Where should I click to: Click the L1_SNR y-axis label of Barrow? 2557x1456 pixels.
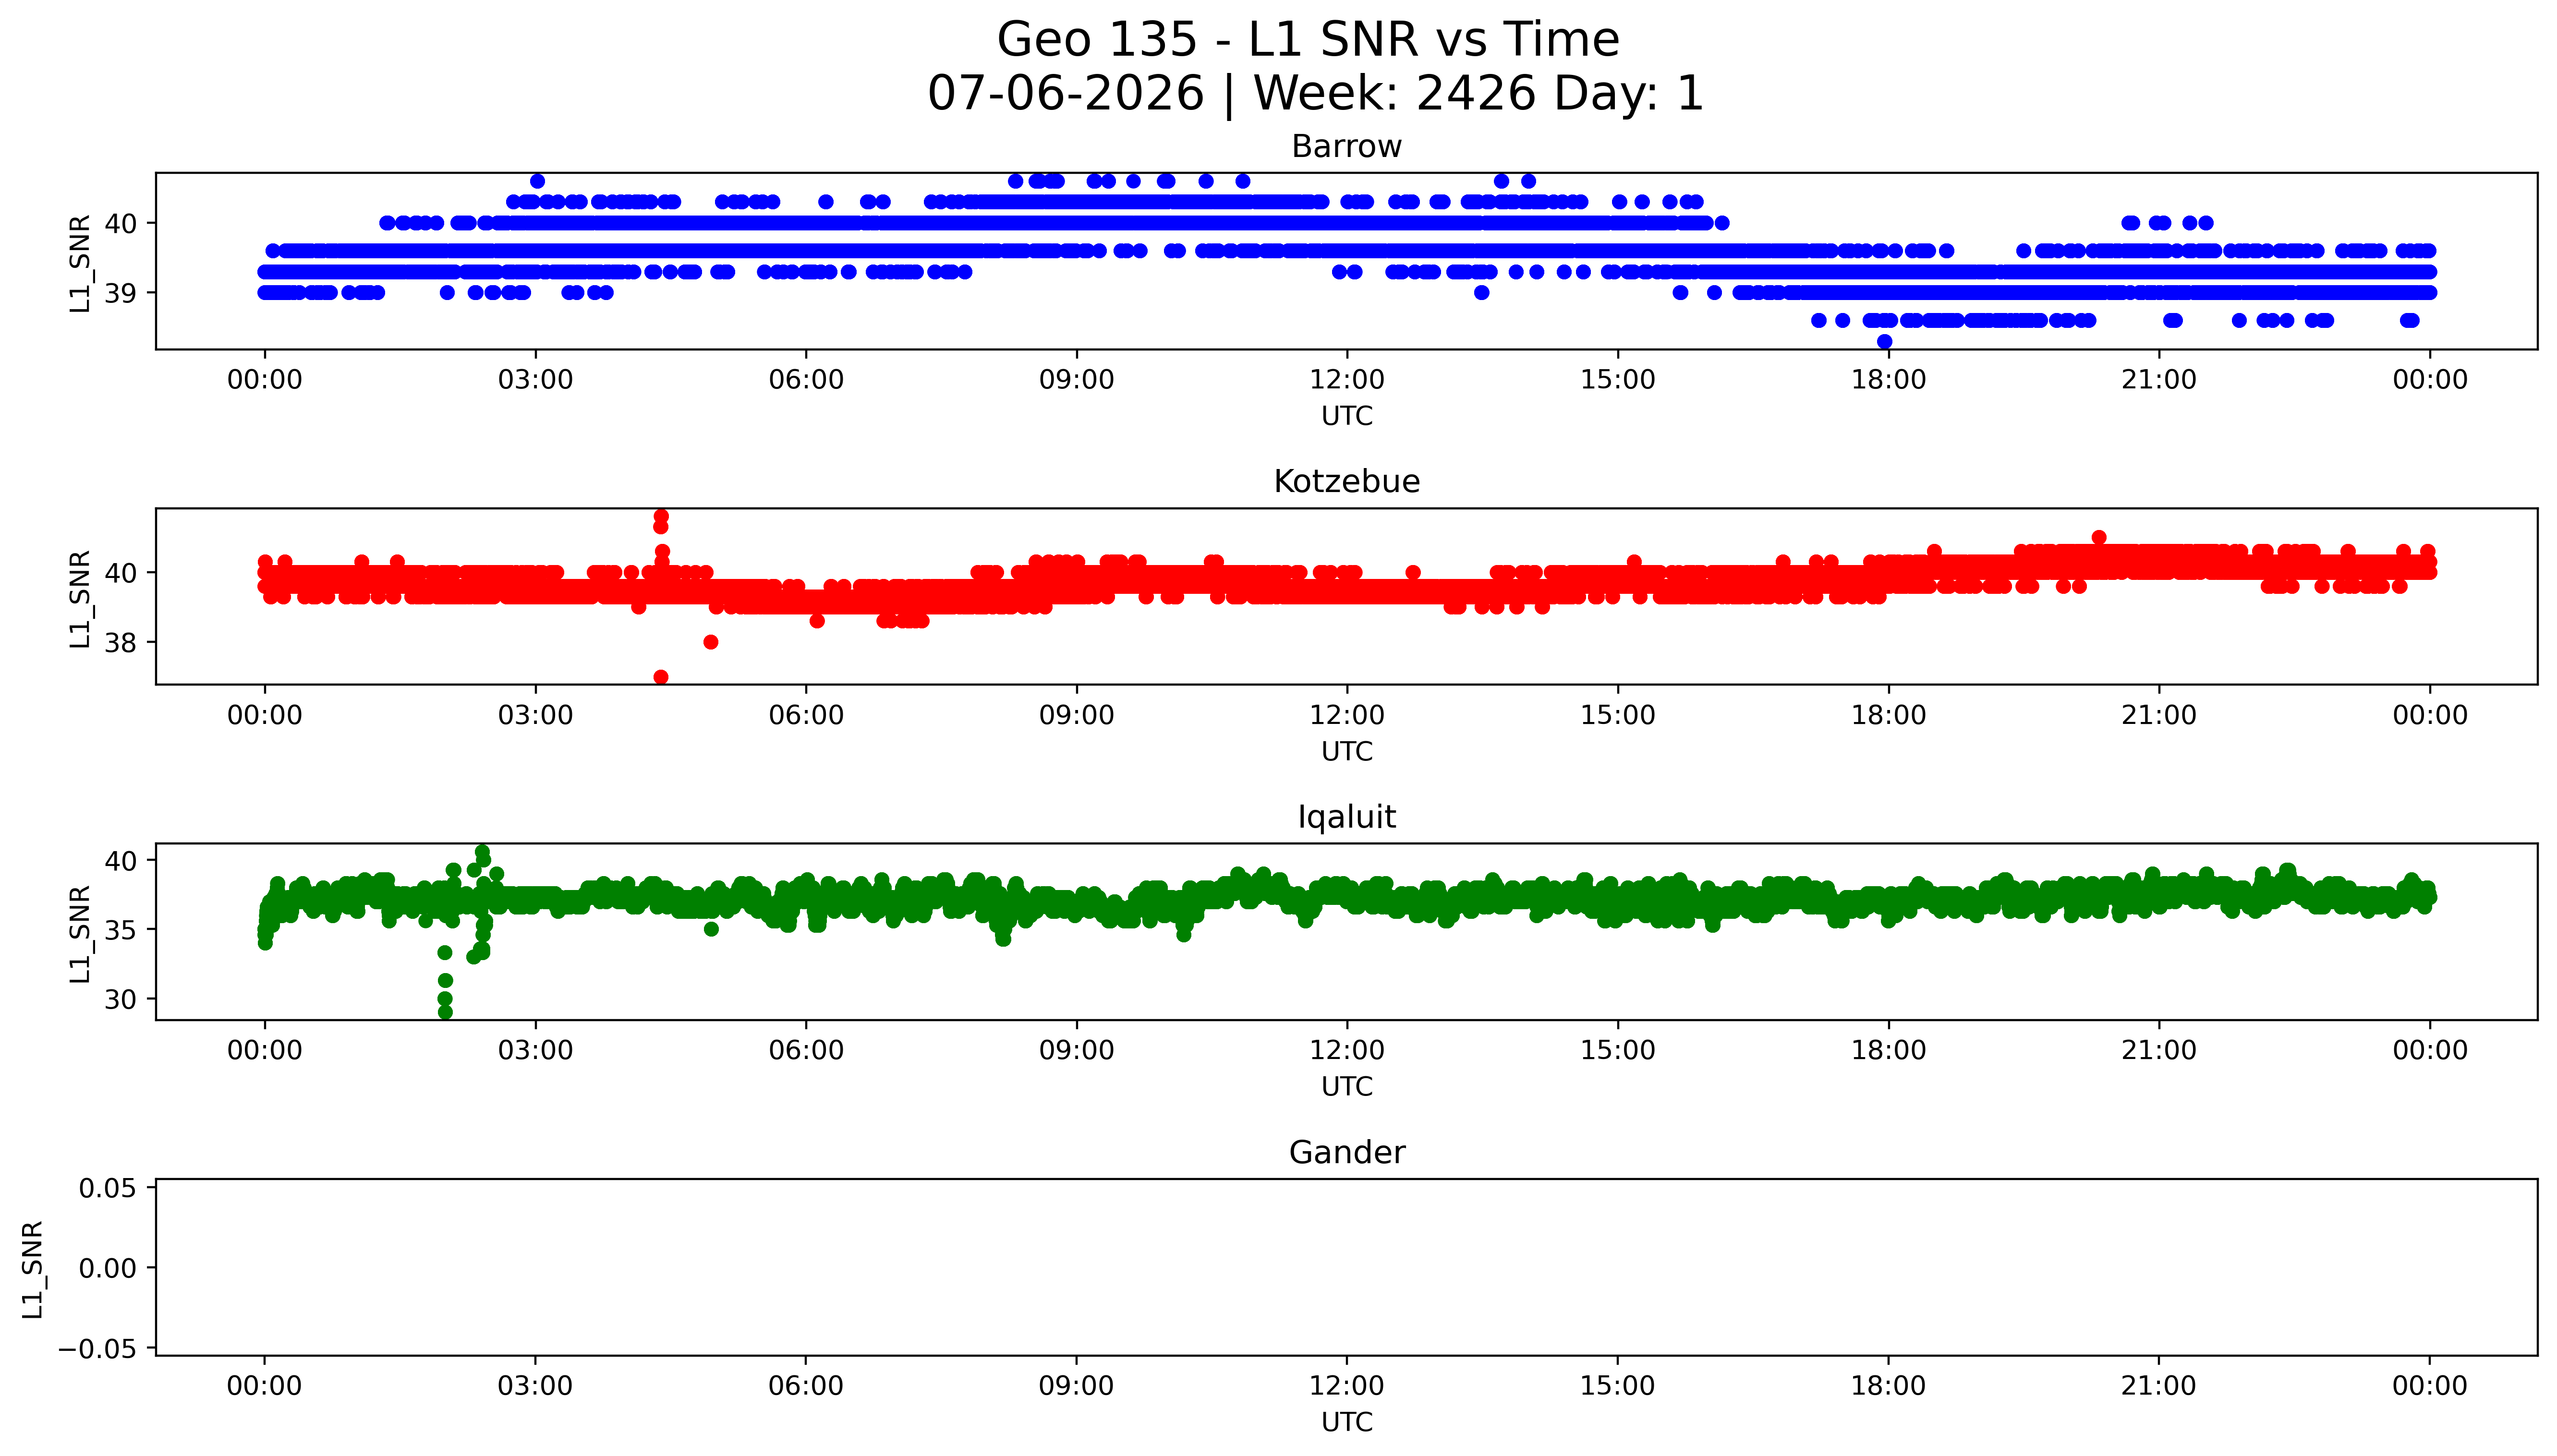point(80,263)
